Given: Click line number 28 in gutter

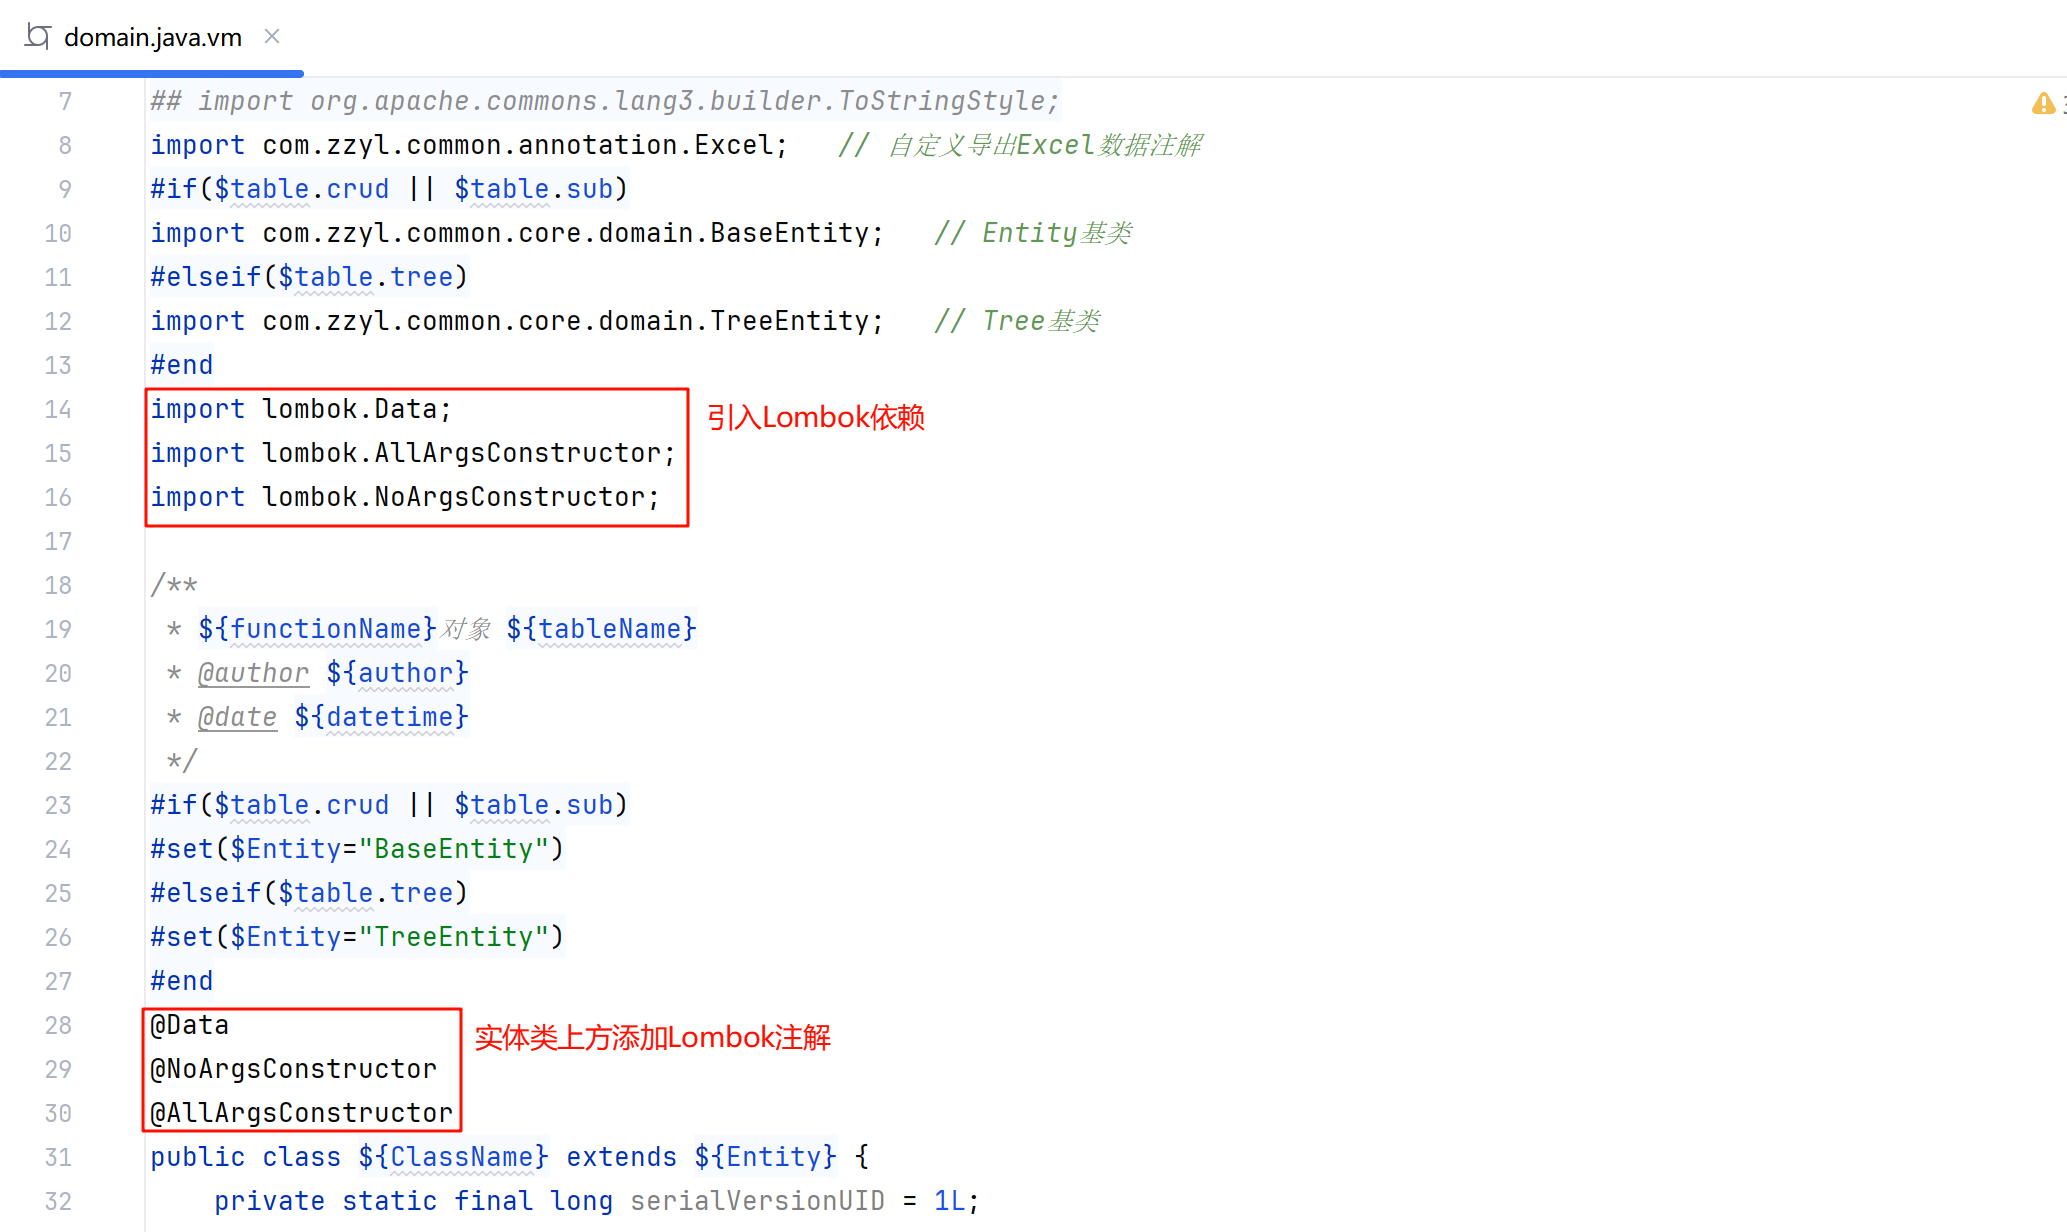Looking at the screenshot, I should (x=58, y=1025).
